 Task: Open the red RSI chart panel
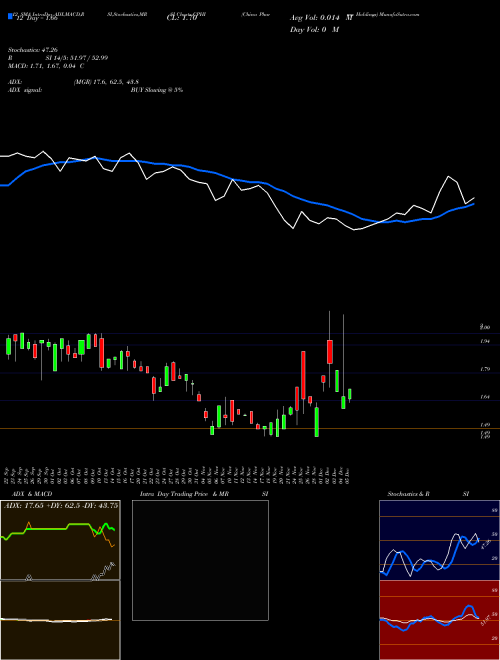[x=439, y=620]
